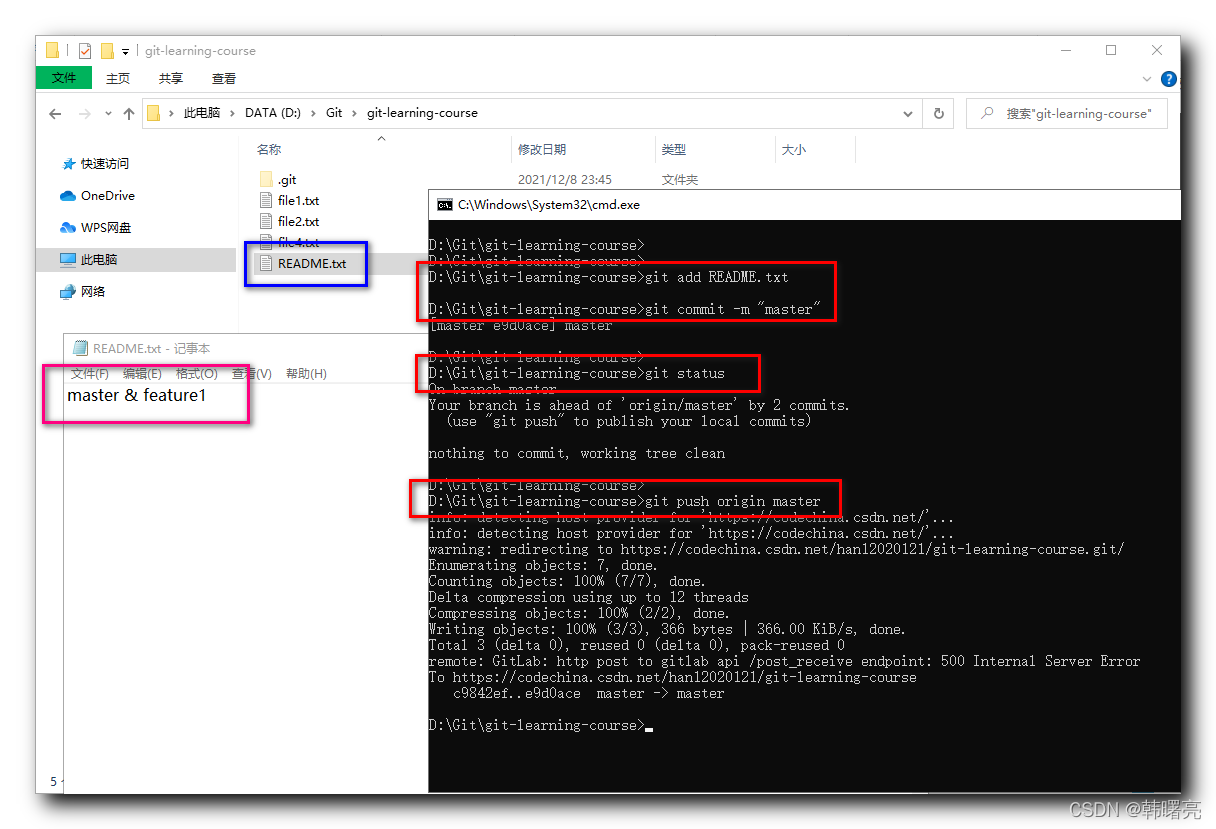Click the text 'master & feature1' in Notepad

click(x=136, y=396)
